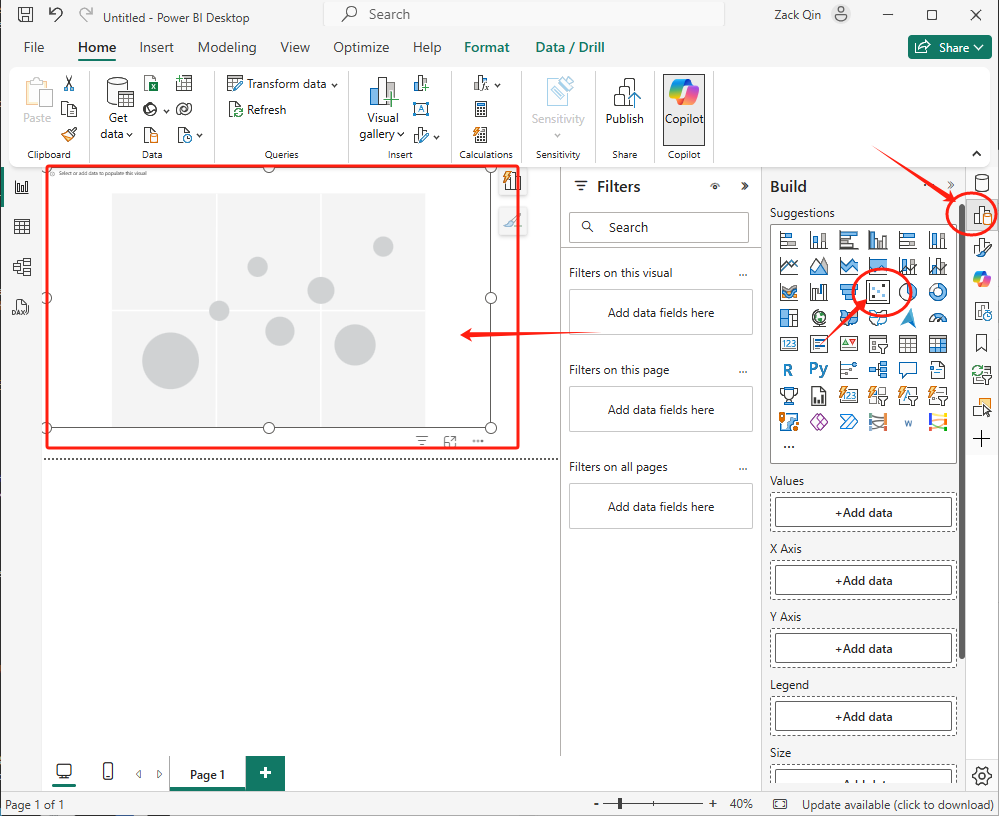
Task: Click the Cut scissors icon
Action: (x=69, y=83)
